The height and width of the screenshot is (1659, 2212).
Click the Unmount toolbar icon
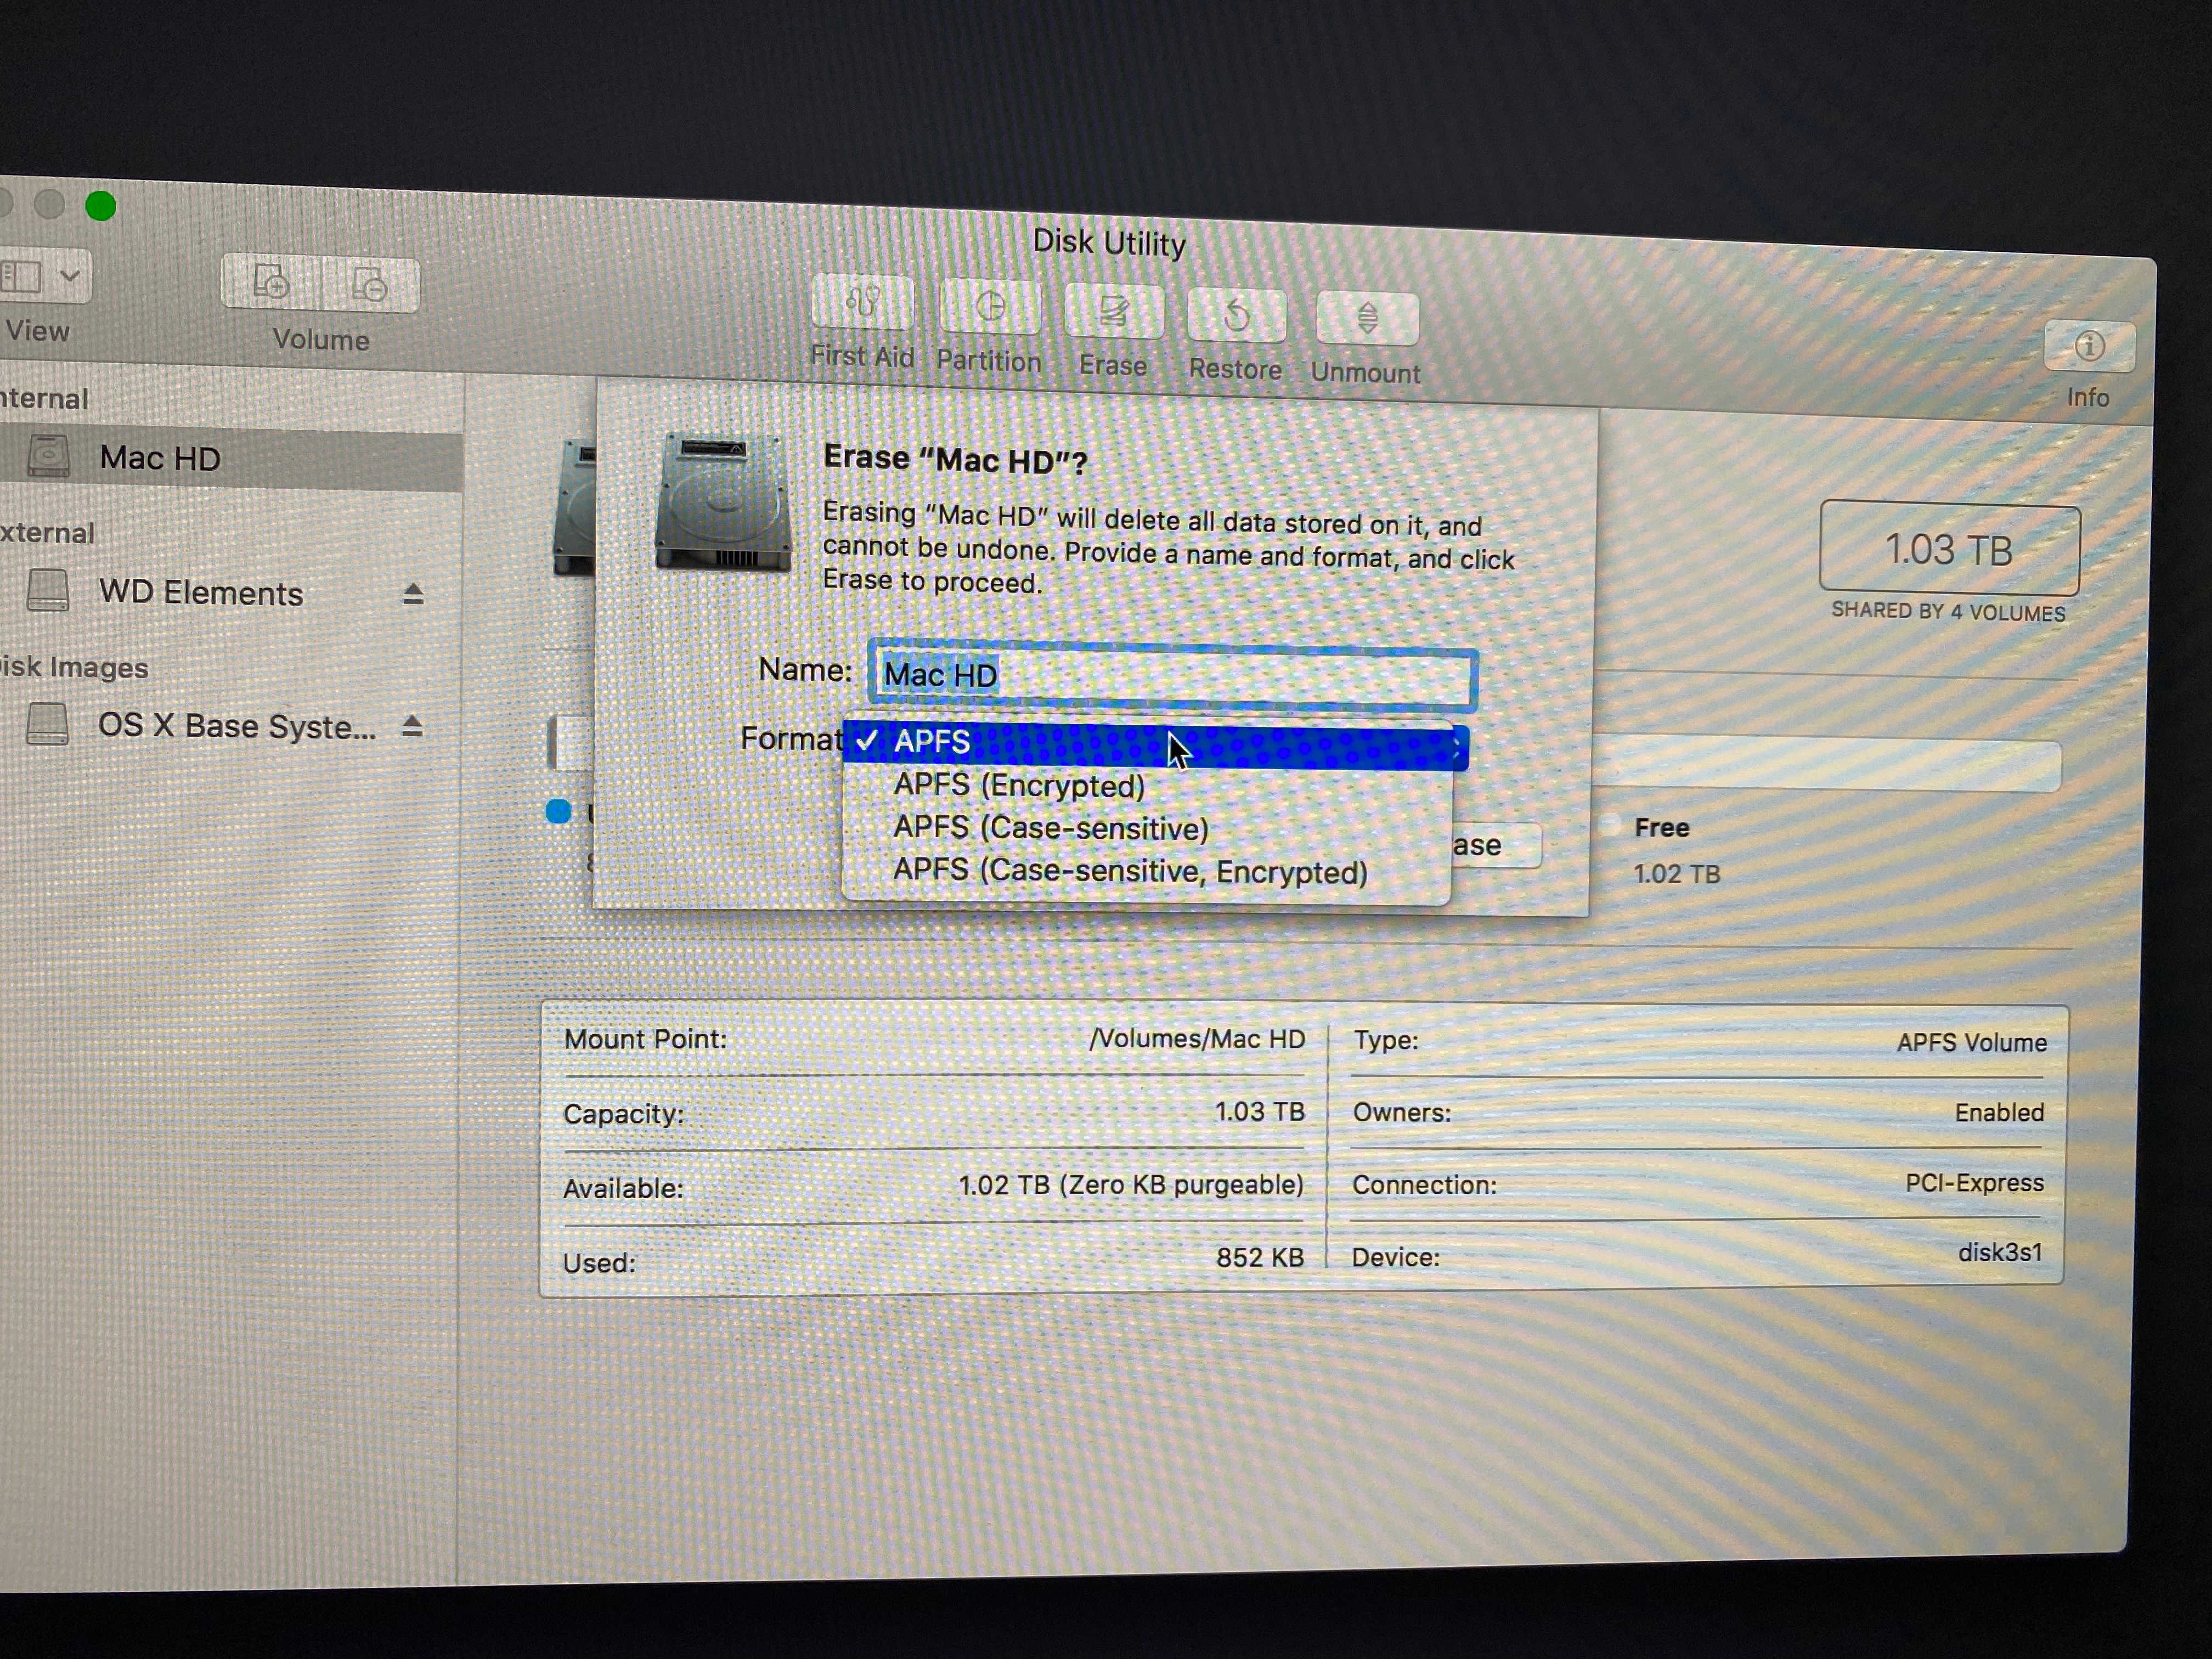pyautogui.click(x=1367, y=319)
